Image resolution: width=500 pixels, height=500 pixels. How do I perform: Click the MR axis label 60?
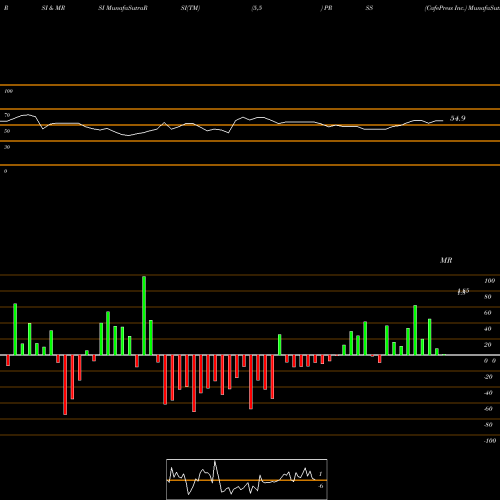[x=488, y=313]
